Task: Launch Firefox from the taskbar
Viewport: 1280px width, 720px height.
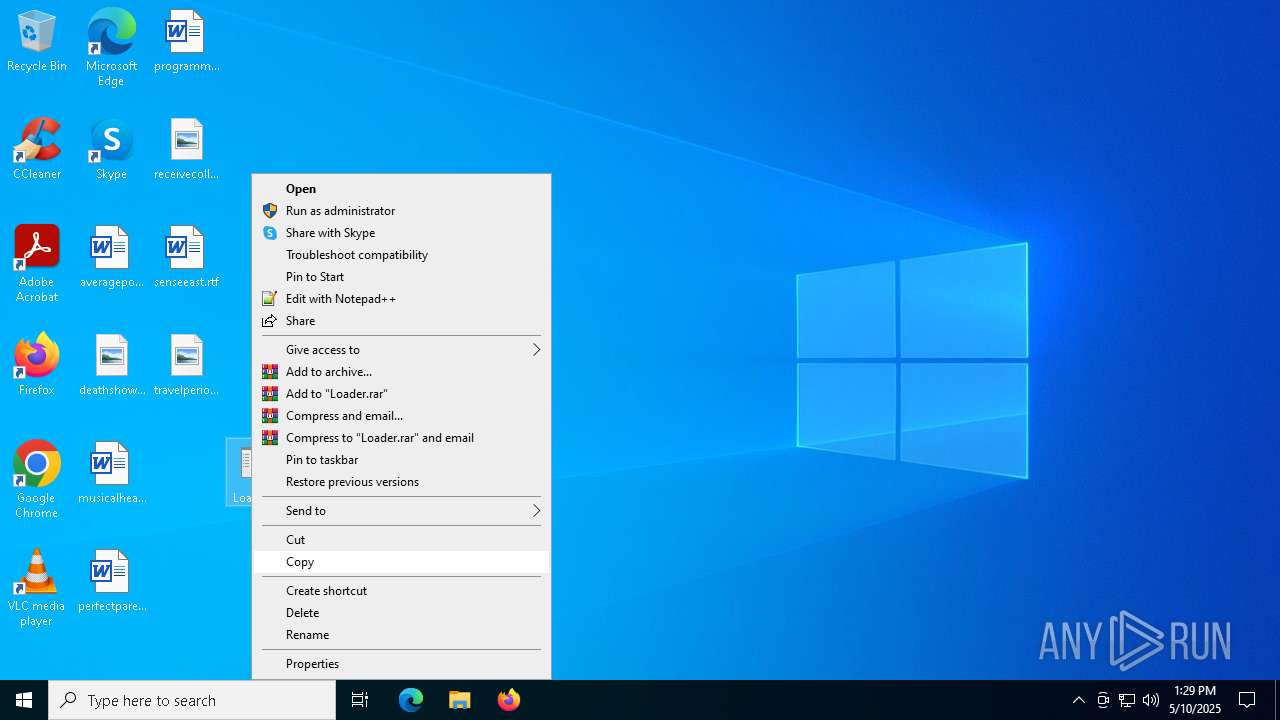Action: [509, 700]
